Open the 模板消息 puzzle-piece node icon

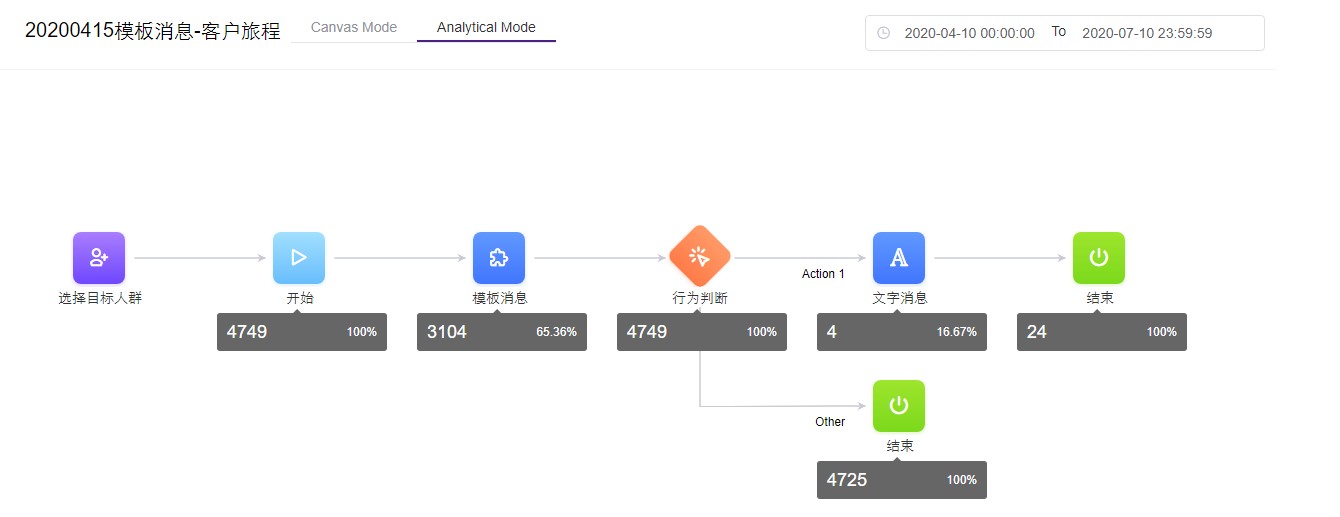click(x=499, y=258)
